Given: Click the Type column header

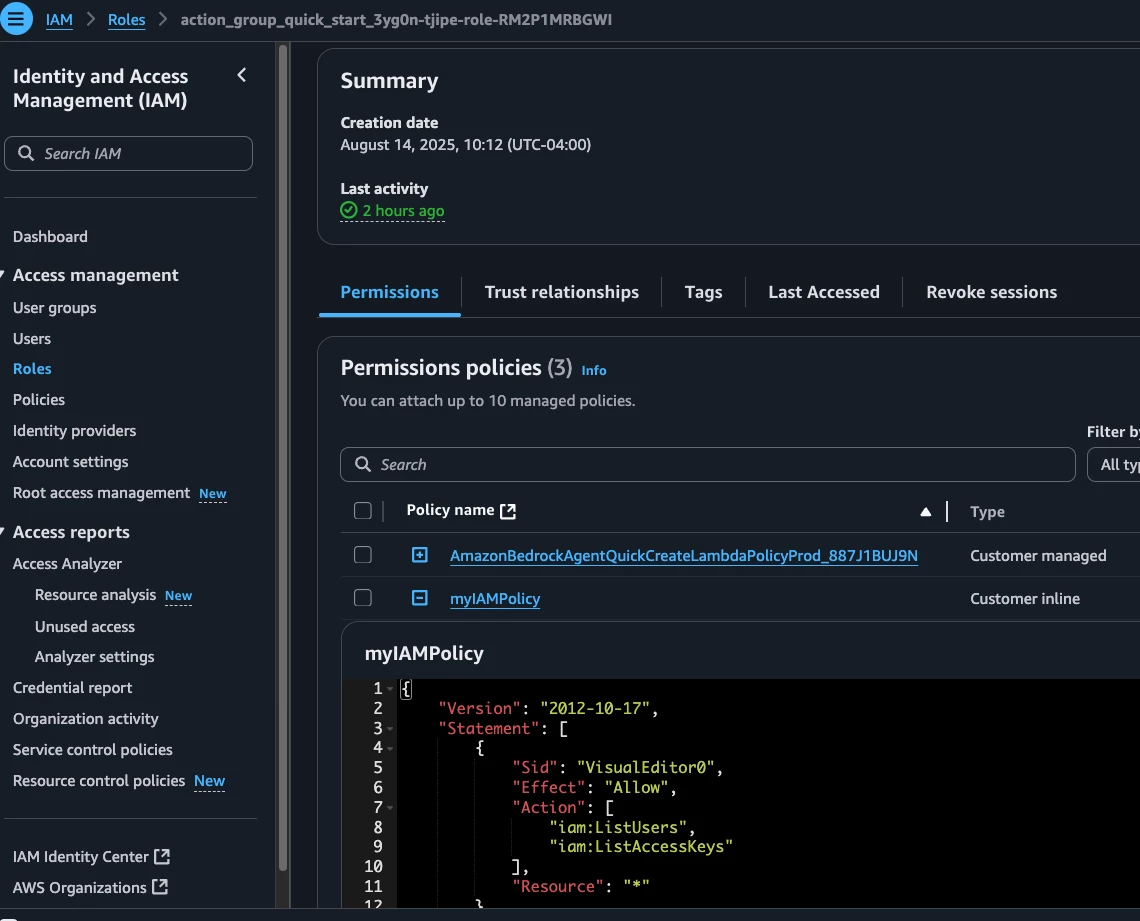Looking at the screenshot, I should (x=987, y=512).
